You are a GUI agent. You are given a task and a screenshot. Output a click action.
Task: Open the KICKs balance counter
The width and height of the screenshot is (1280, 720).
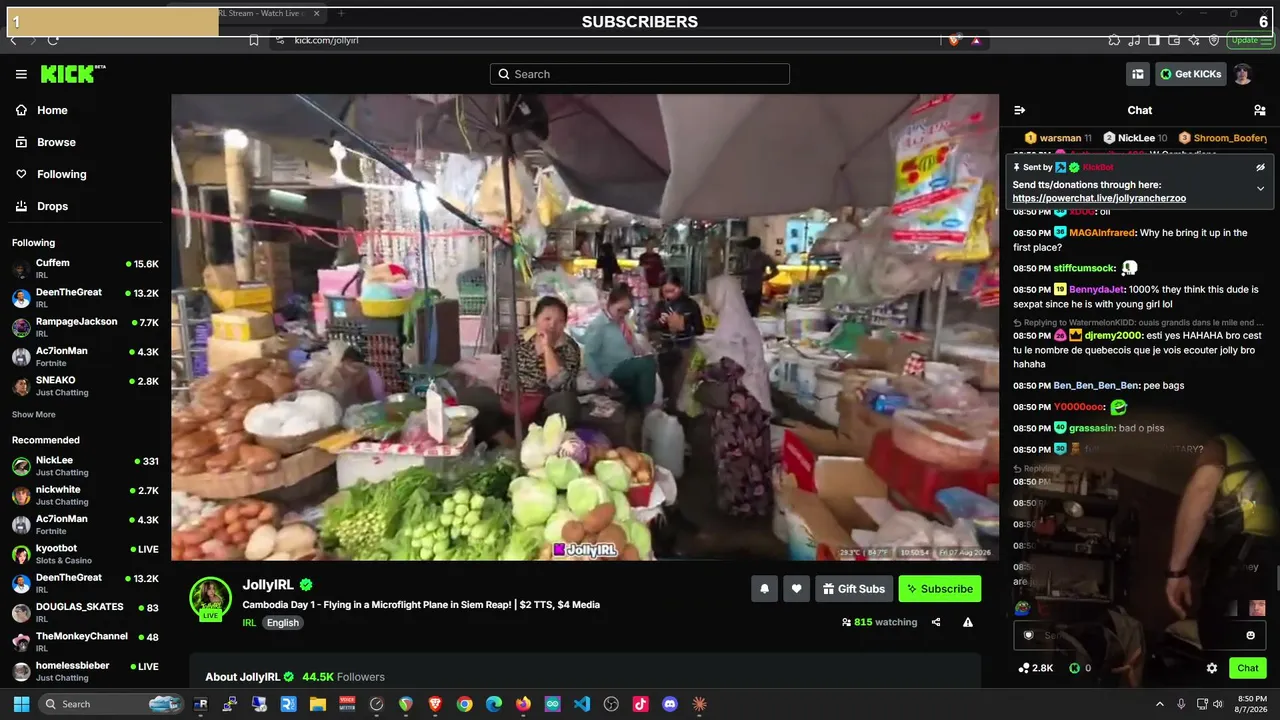[x=1080, y=668]
